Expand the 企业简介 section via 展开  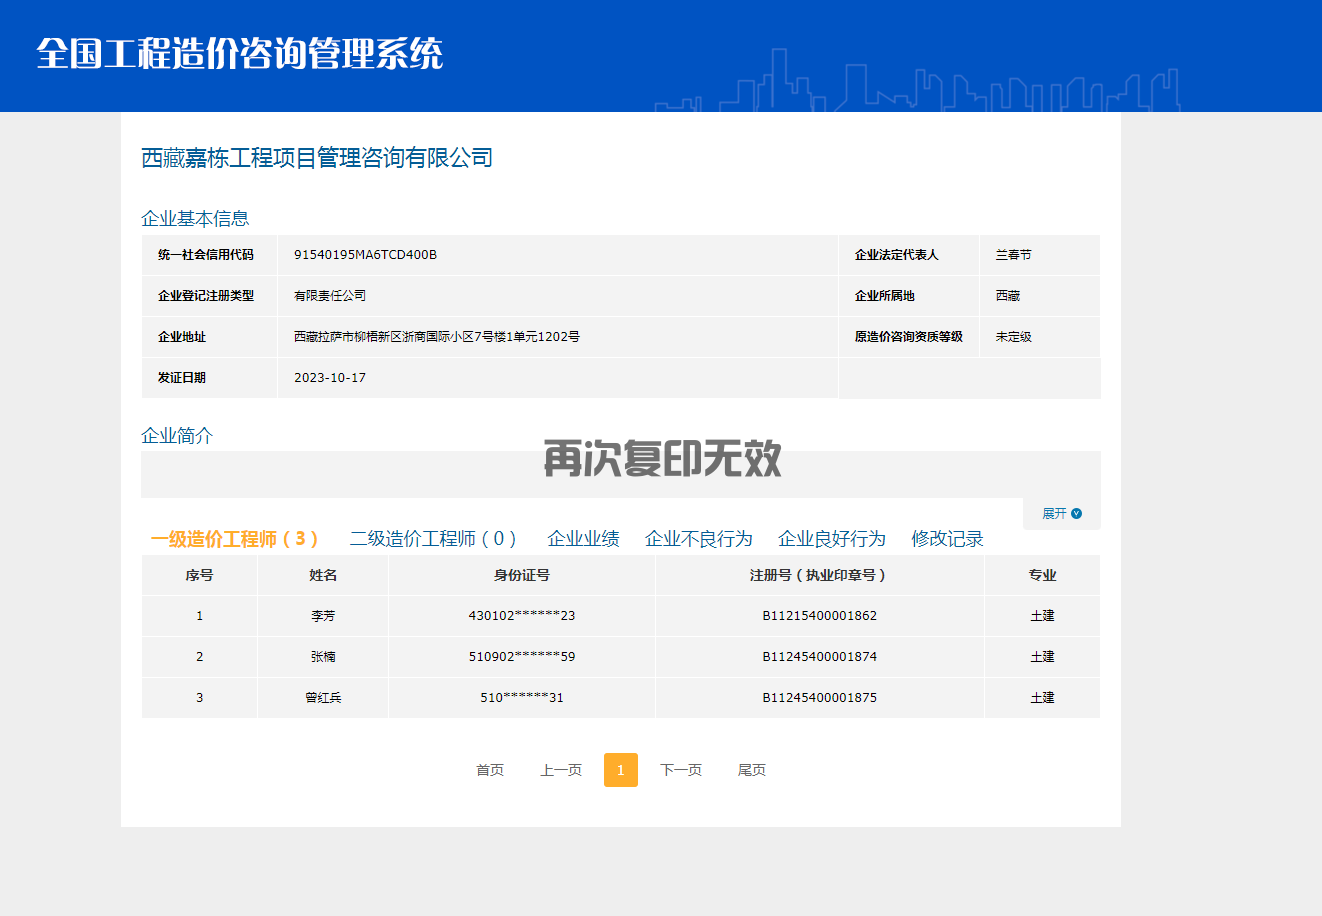(1052, 512)
